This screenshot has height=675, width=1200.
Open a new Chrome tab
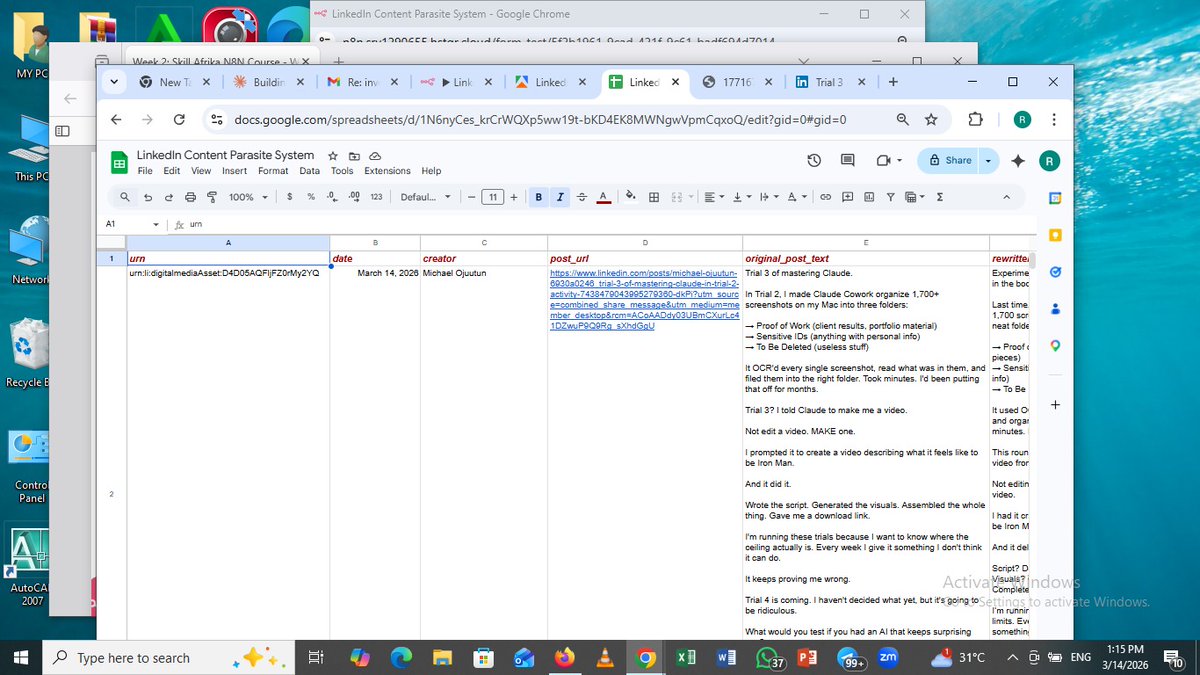click(893, 82)
